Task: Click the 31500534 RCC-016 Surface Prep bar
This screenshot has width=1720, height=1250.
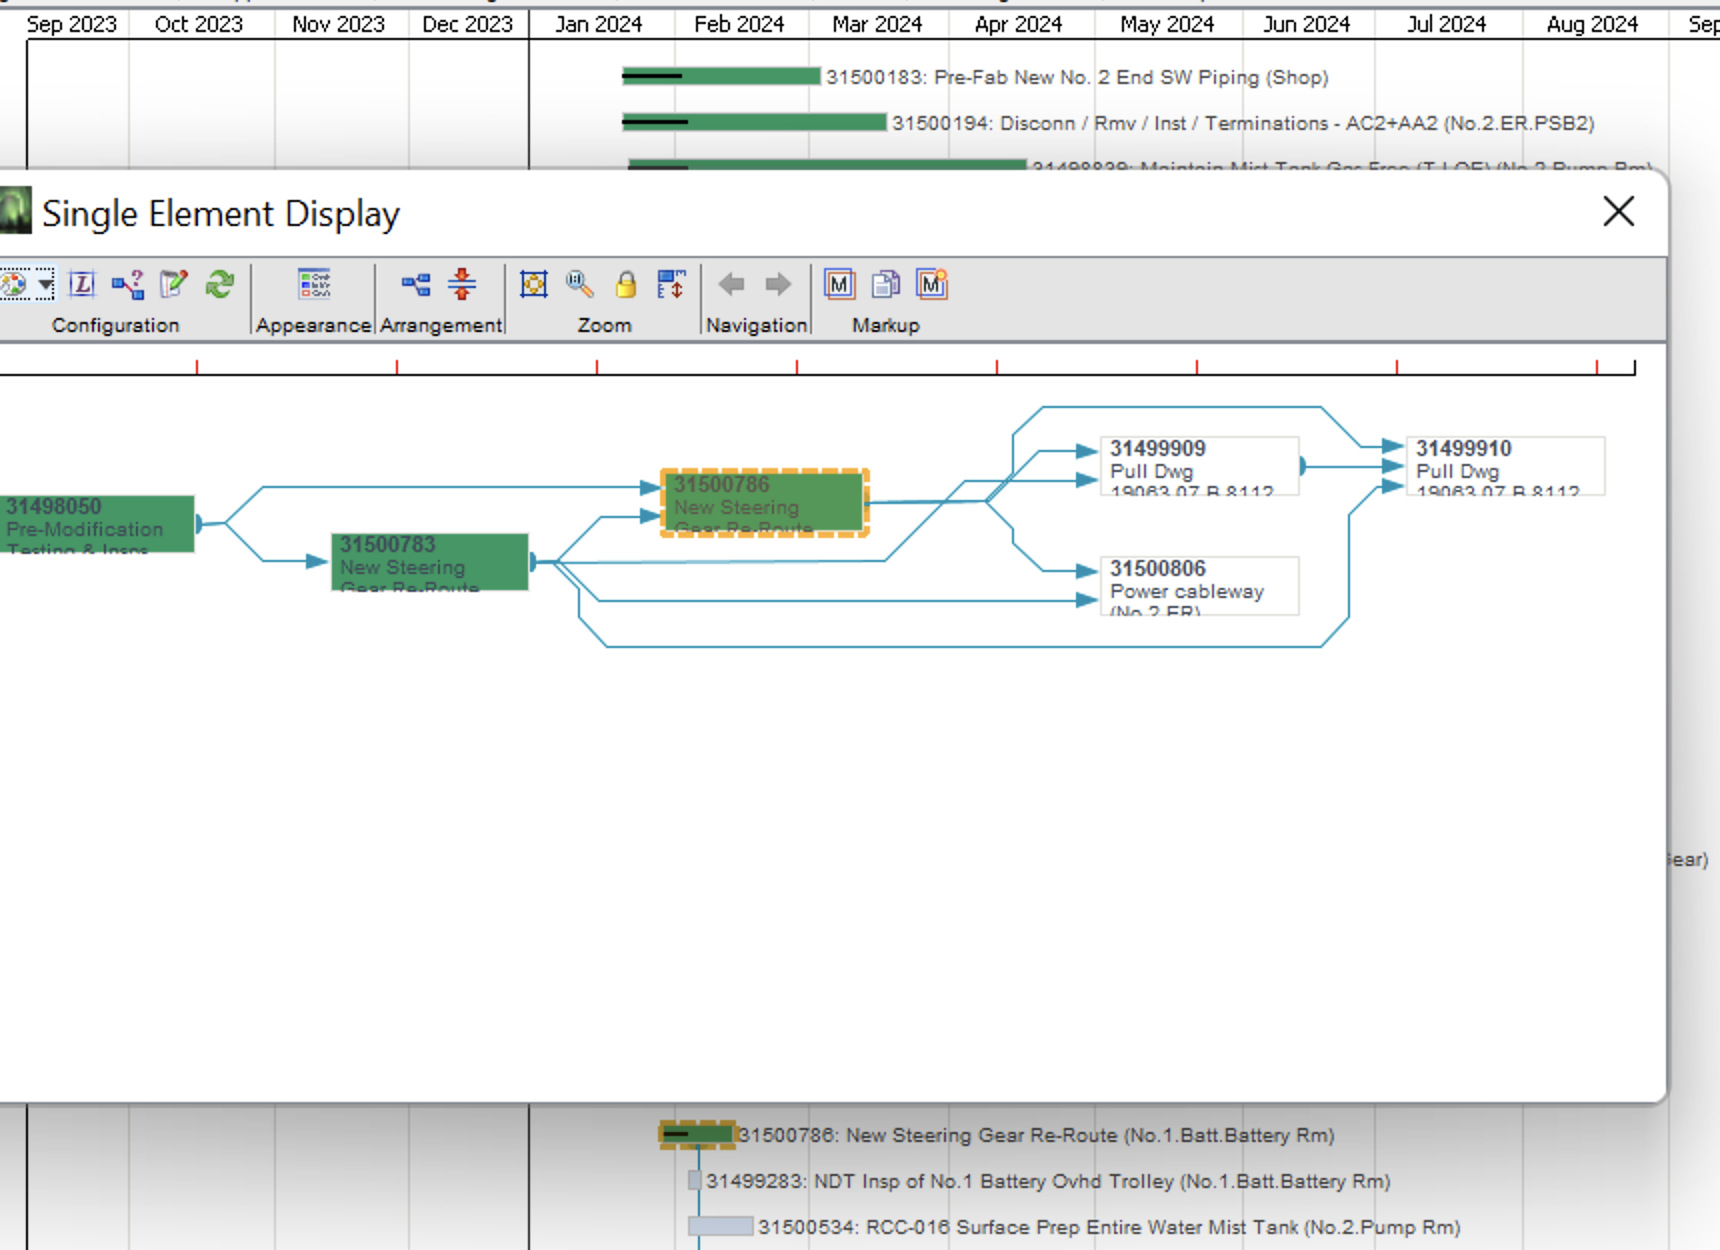Action: [x=721, y=1226]
